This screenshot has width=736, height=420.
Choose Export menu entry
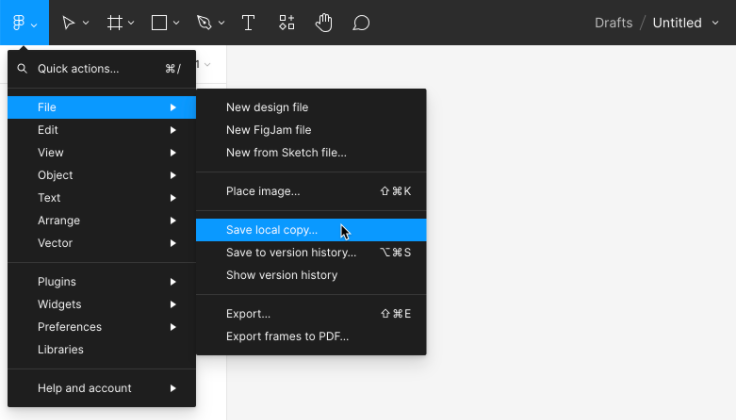tap(311, 313)
